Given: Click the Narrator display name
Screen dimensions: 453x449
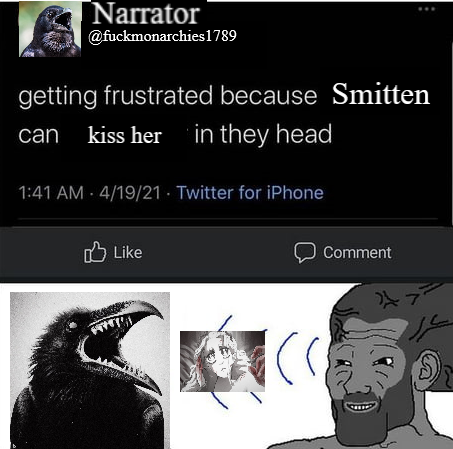Looking at the screenshot, I should (x=146, y=14).
